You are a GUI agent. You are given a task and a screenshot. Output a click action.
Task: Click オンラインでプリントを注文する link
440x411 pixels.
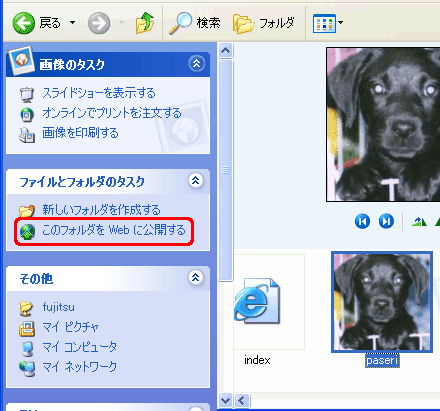[112, 113]
